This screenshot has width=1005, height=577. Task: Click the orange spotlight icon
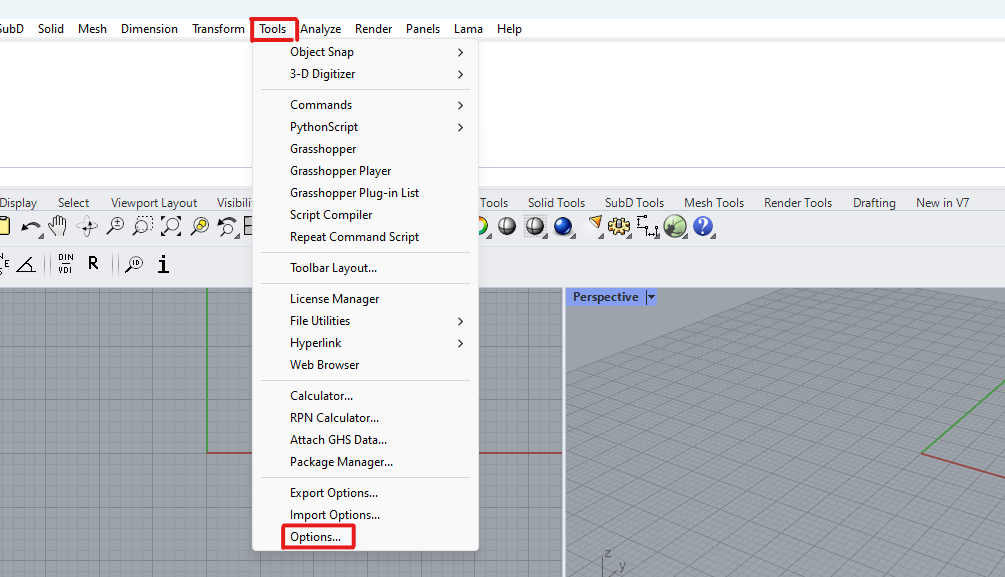tap(595, 224)
